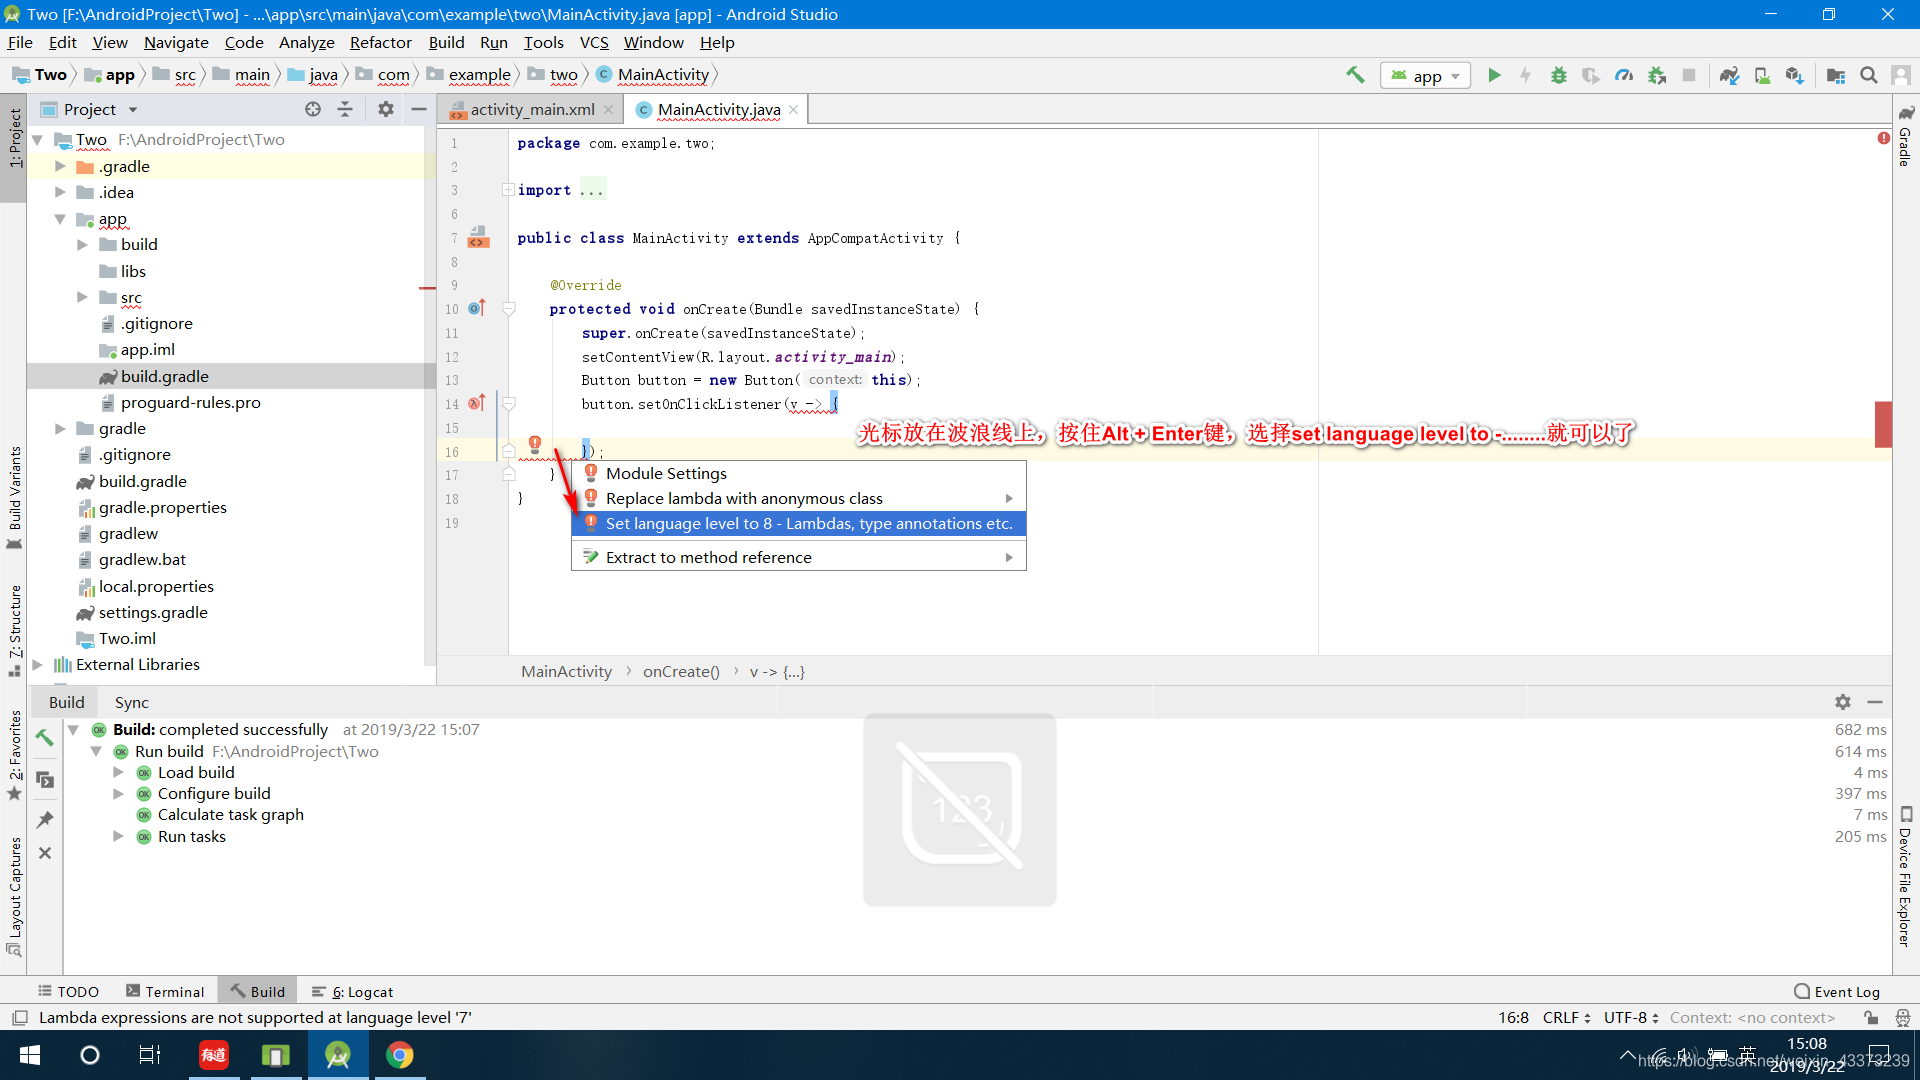Click the Windows Start button
1920x1080 pixels.
click(30, 1055)
